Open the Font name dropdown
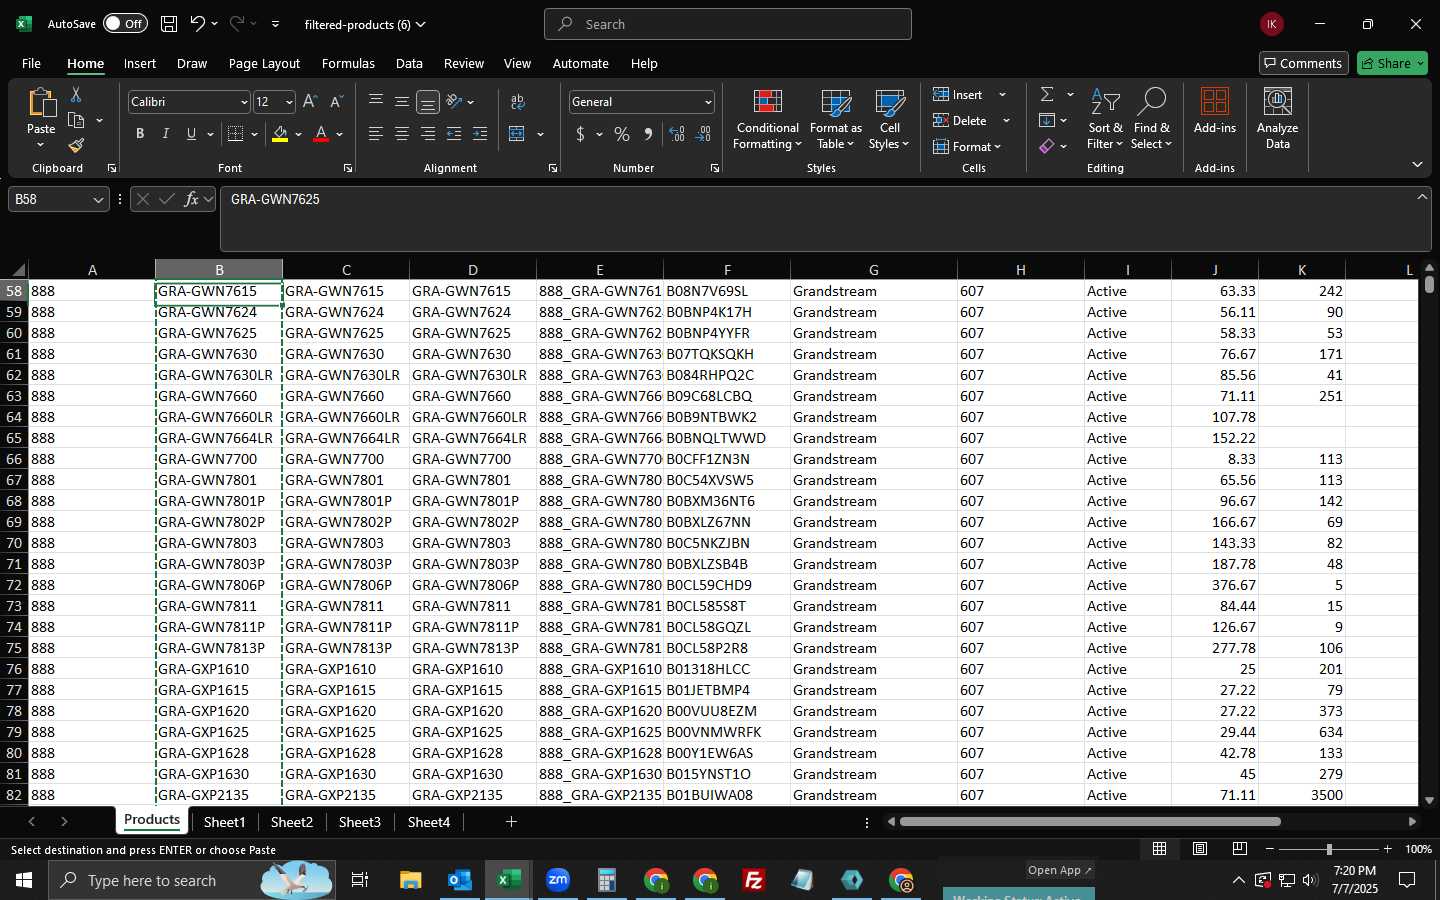Screen dimensions: 1440x900 [243, 102]
